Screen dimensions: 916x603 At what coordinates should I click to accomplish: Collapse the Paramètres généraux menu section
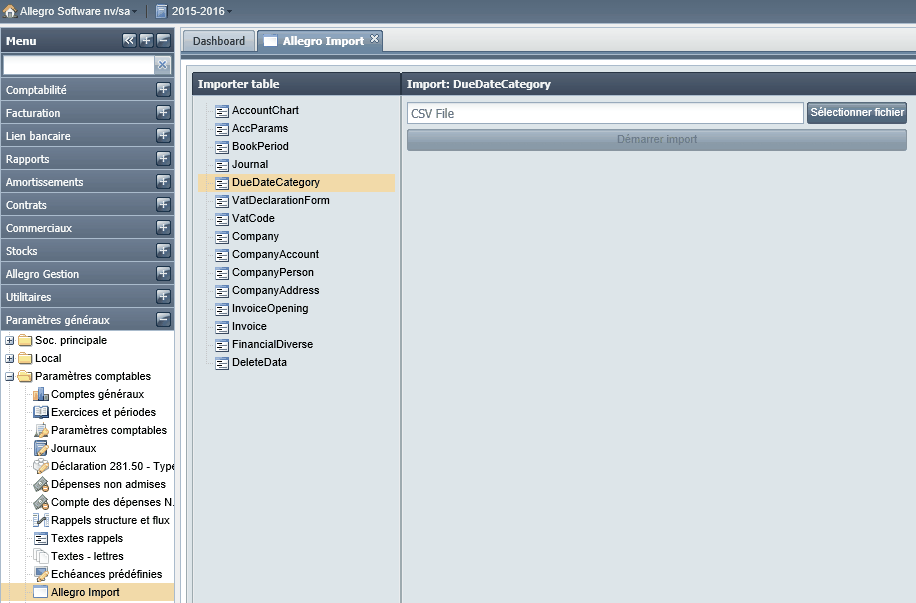coord(164,320)
